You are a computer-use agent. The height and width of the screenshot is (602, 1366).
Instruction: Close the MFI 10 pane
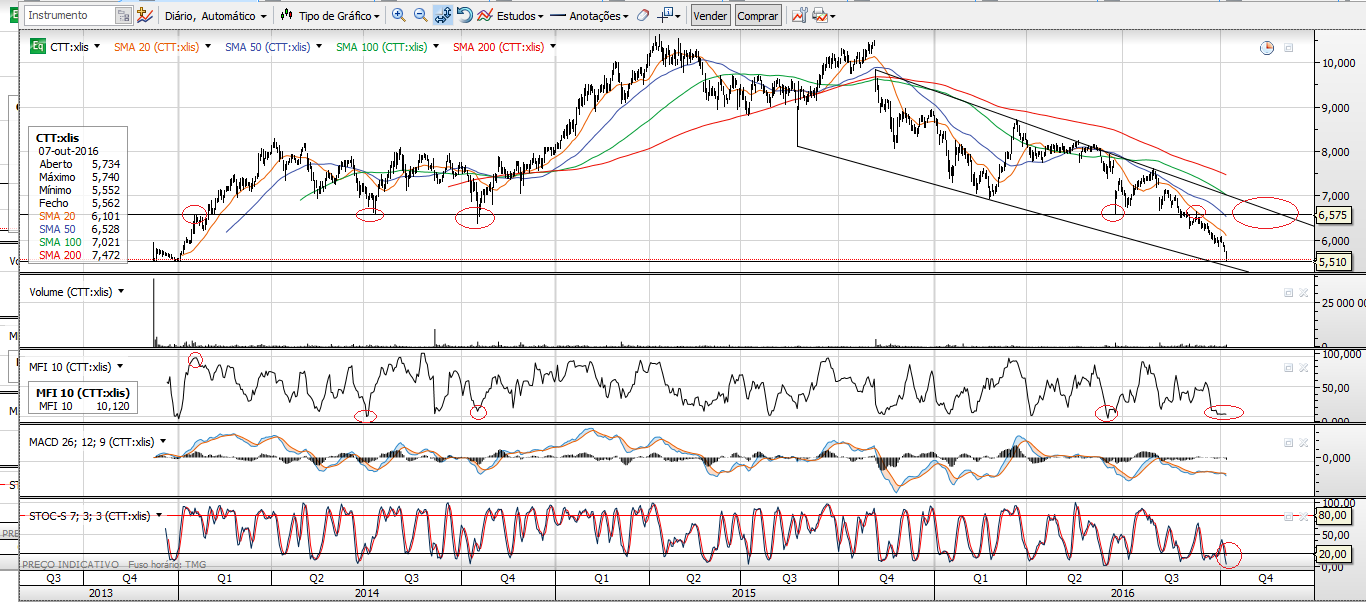click(1303, 367)
